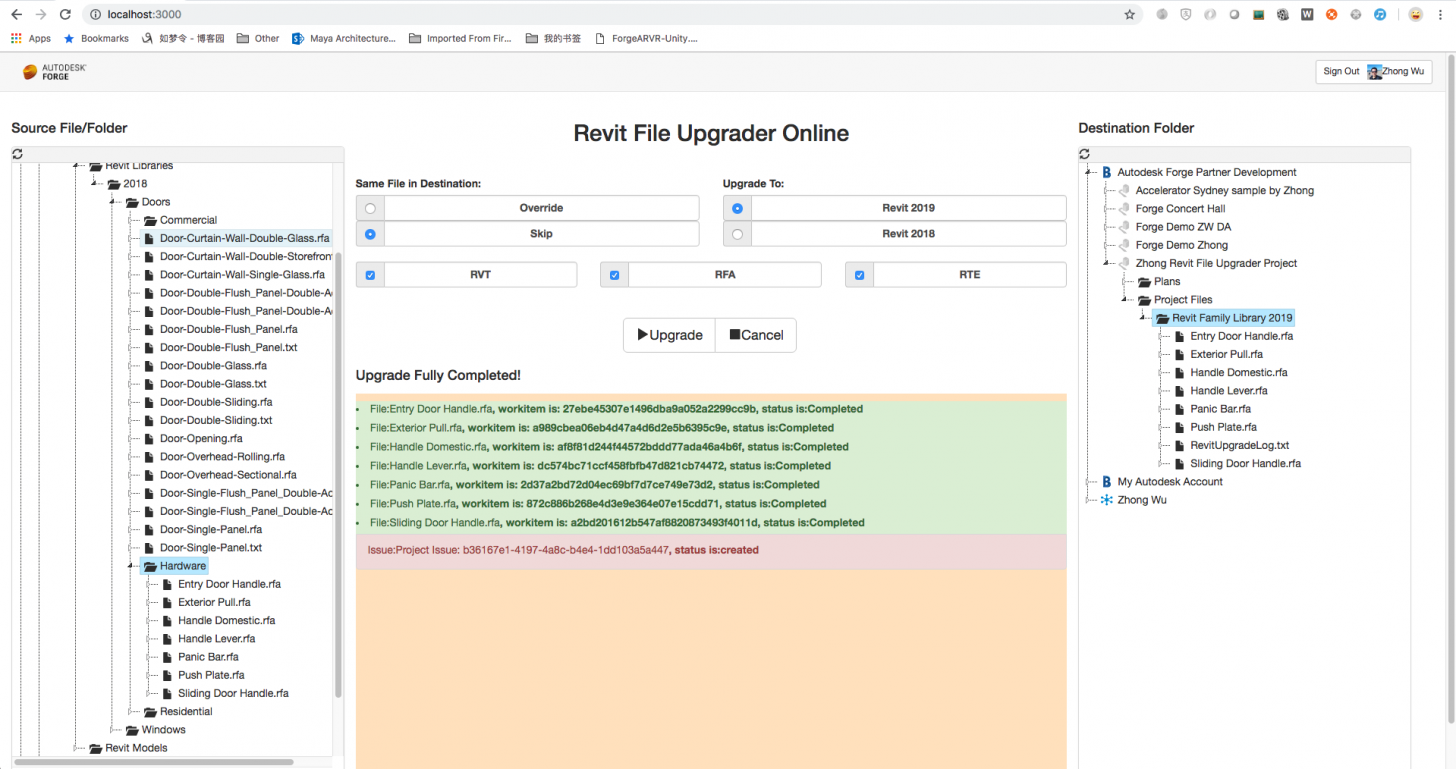1456x769 pixels.
Task: Open the Maya Architecture bookmark
Action: click(x=344, y=38)
